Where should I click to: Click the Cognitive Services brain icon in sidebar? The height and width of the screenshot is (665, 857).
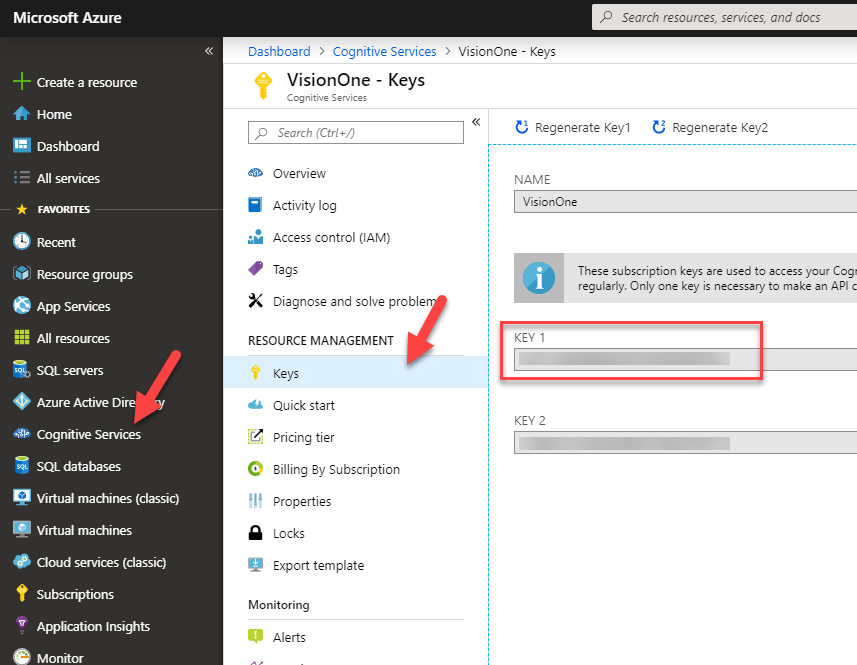point(21,434)
